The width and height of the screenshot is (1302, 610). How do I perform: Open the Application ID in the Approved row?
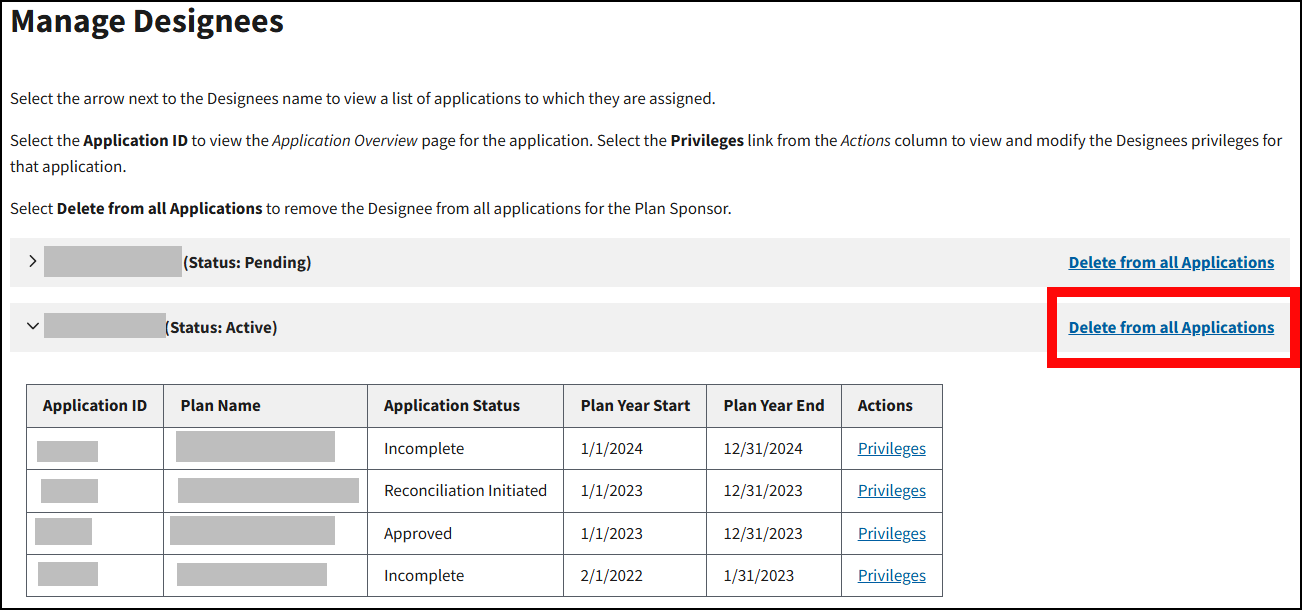[x=64, y=532]
